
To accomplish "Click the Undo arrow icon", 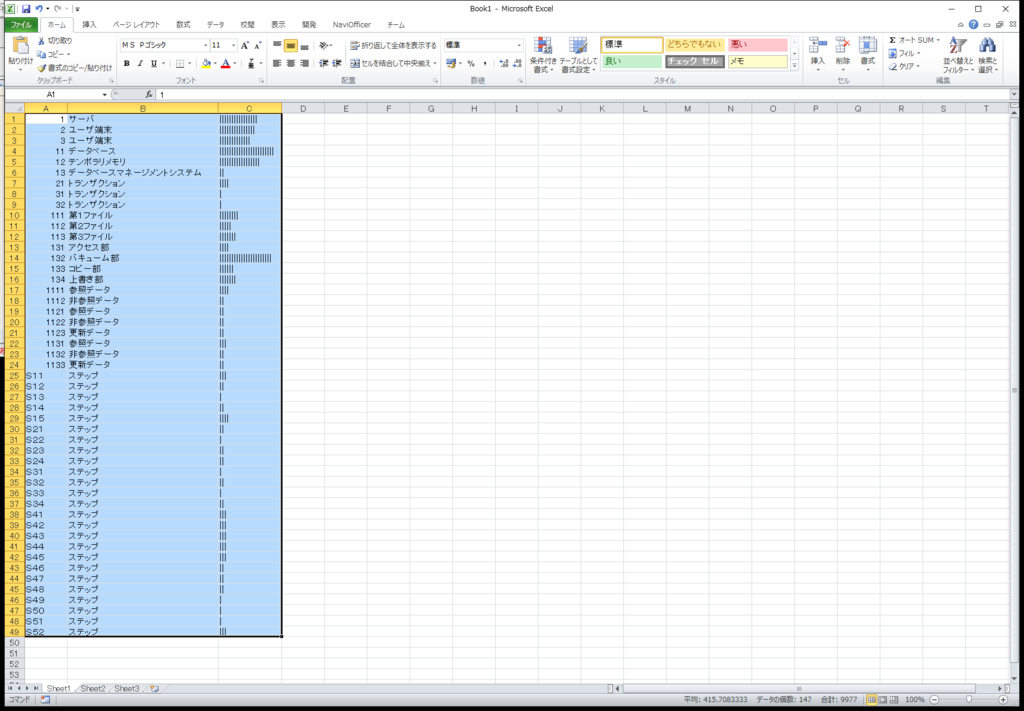I will pyautogui.click(x=39, y=9).
